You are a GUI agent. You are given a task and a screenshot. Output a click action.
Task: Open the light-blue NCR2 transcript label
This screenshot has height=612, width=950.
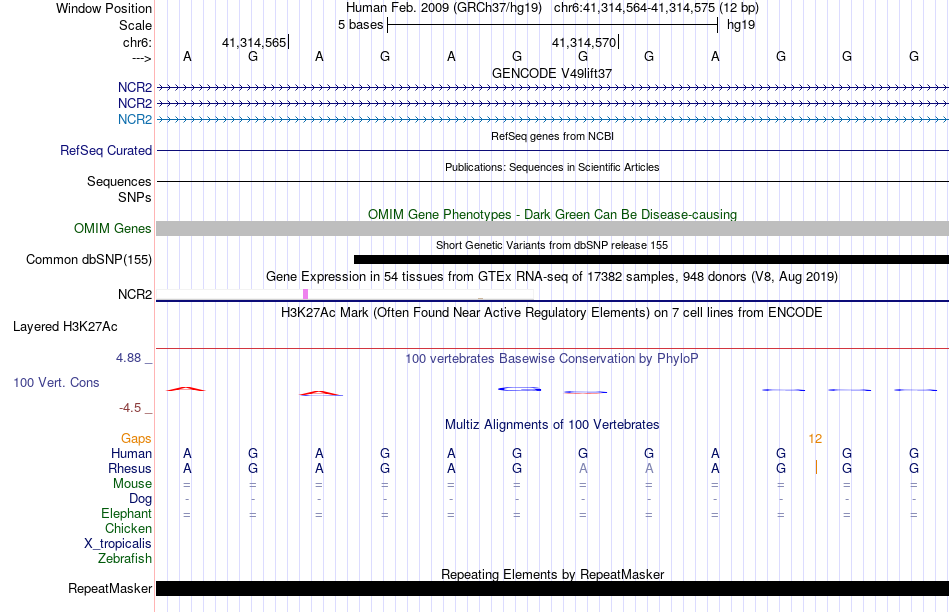coord(135,119)
